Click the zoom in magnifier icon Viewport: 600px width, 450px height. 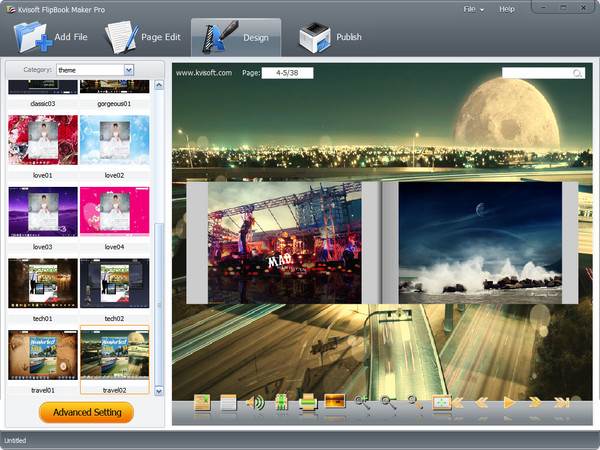[x=362, y=403]
